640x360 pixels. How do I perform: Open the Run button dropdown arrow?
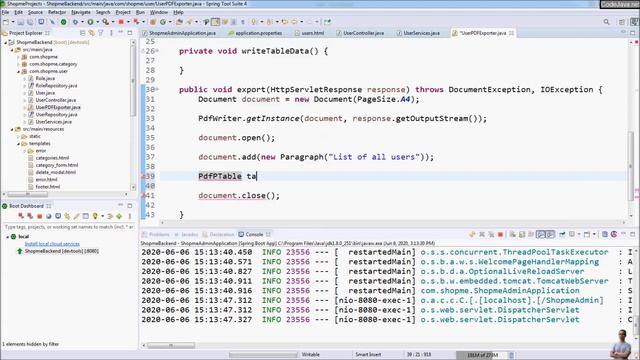pyautogui.click(x=98, y=22)
